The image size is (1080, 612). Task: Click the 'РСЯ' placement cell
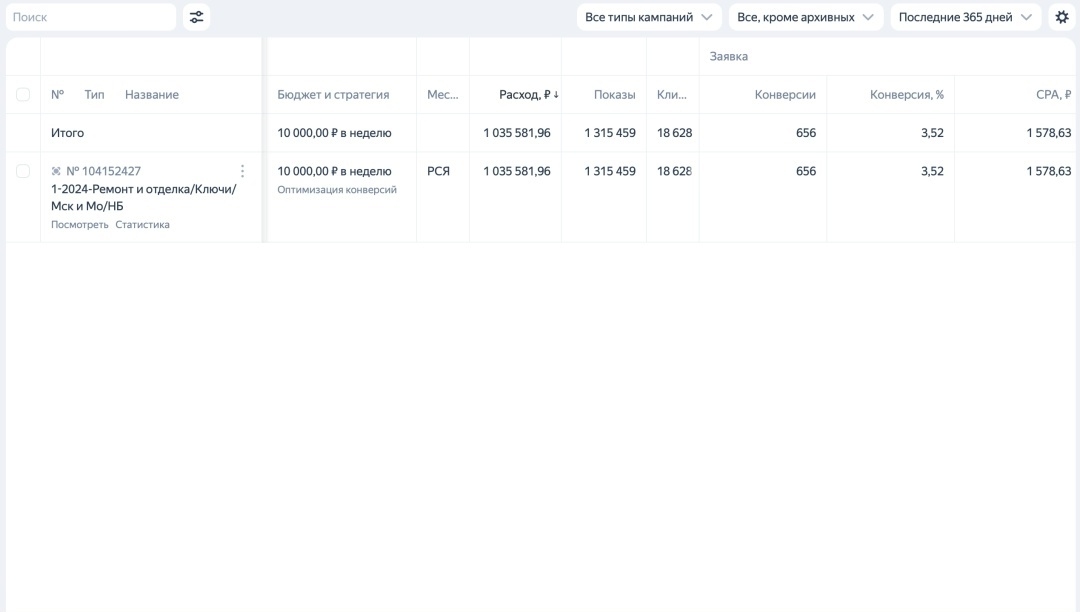(438, 171)
